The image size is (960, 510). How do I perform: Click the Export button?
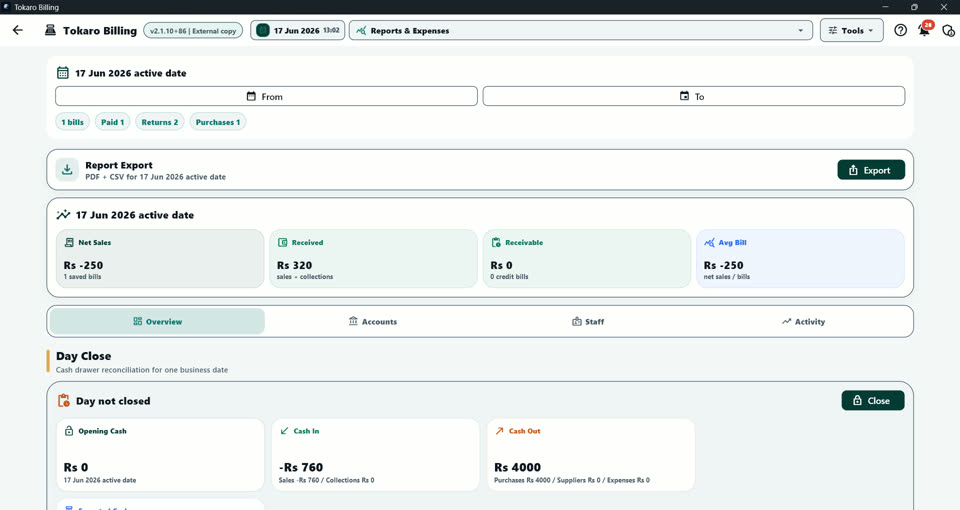pos(871,170)
